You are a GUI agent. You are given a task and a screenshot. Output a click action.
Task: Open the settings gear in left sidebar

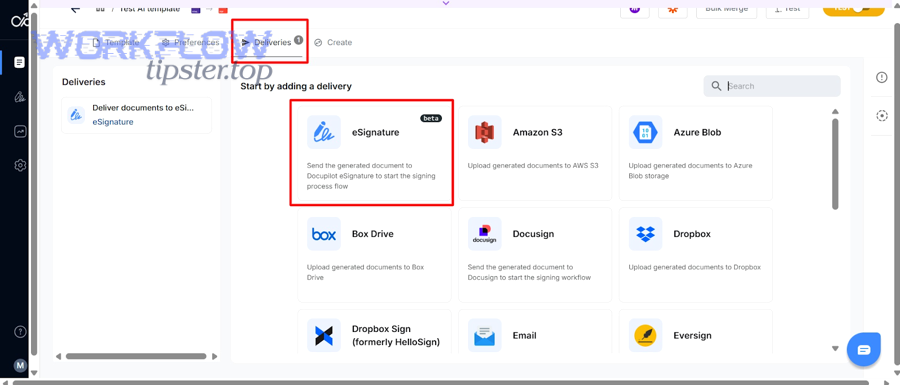click(x=20, y=165)
